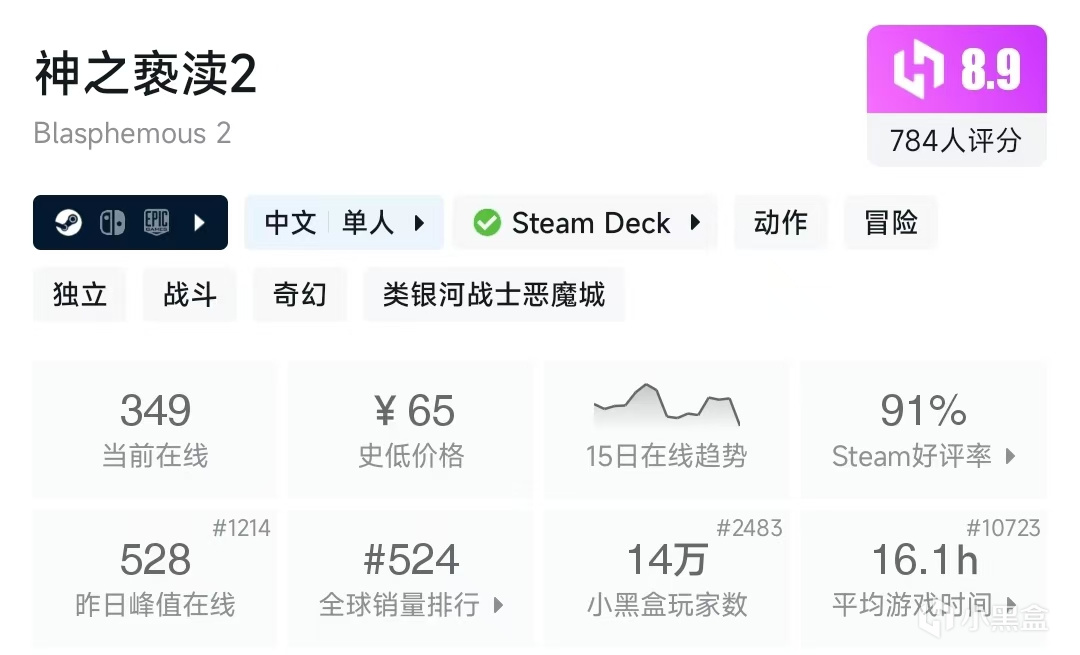Image resolution: width=1080 pixels, height=655 pixels.
Task: Select the 冒险 genre tag
Action: pyautogui.click(x=891, y=222)
